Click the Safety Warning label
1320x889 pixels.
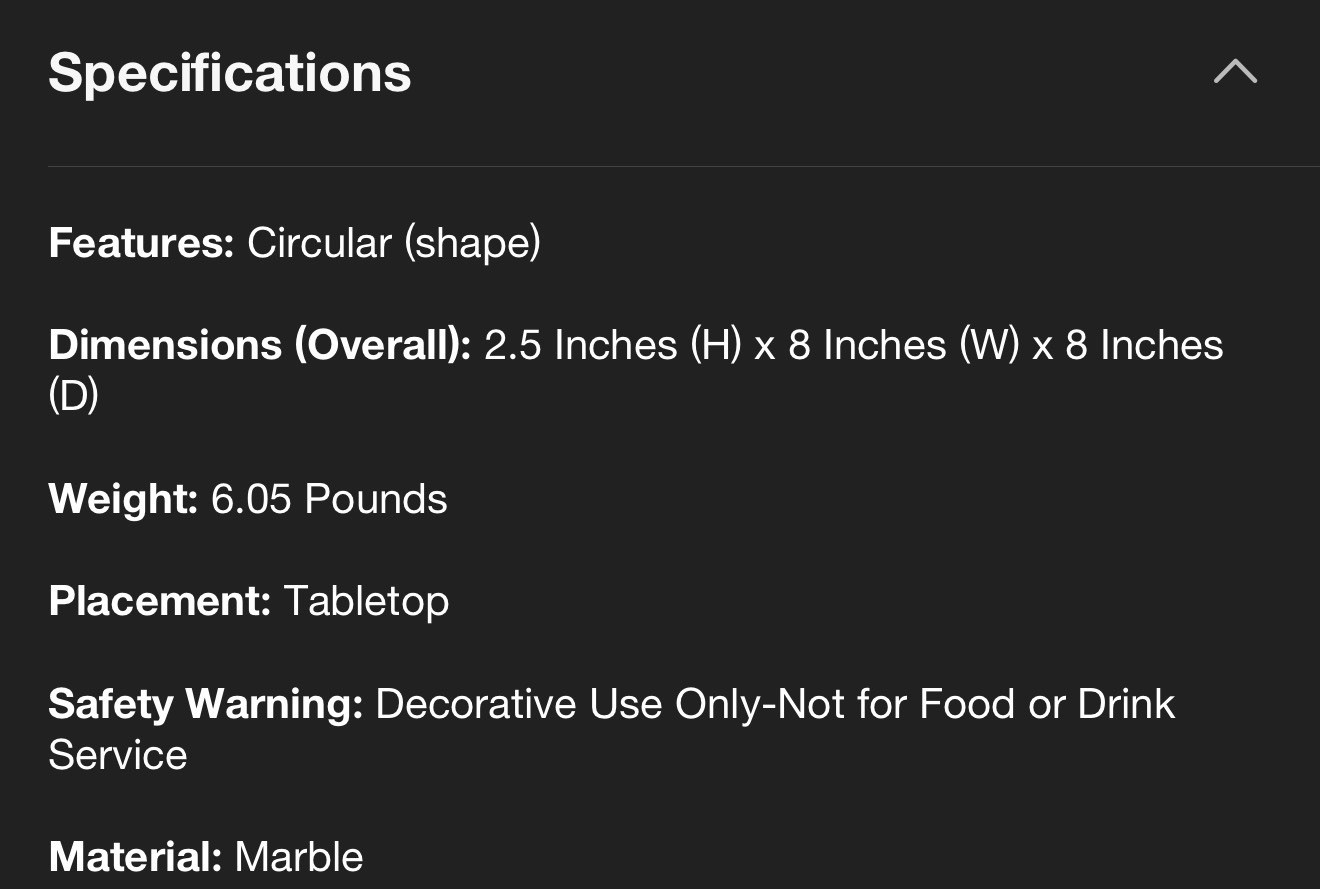coord(205,704)
